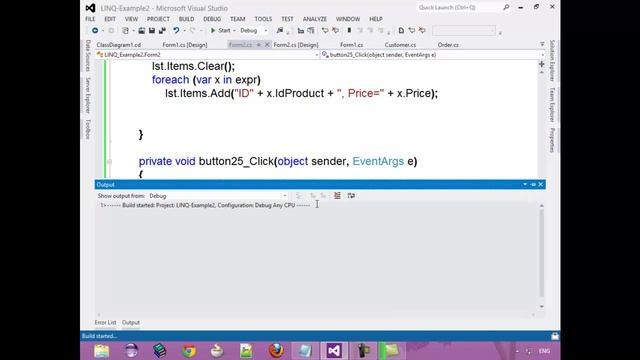Open the LINQ_Example2.Form2 class dropdown
Image resolution: width=640 pixels, height=360 pixels.
tap(207, 55)
